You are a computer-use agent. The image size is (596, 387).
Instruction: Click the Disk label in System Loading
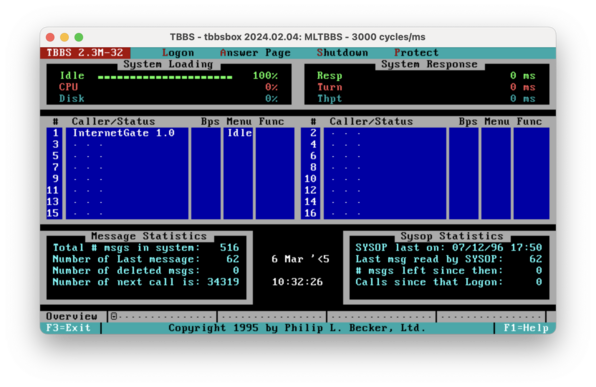[x=71, y=98]
